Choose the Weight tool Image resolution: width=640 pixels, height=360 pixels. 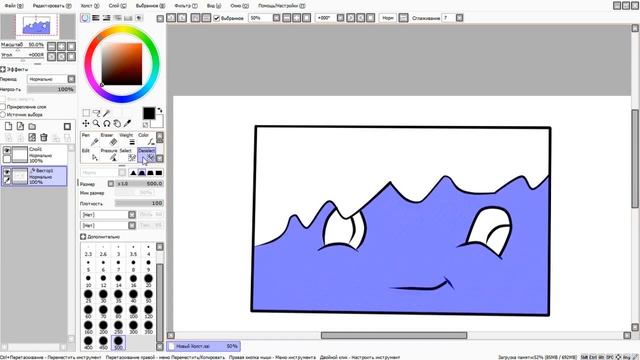pyautogui.click(x=127, y=139)
